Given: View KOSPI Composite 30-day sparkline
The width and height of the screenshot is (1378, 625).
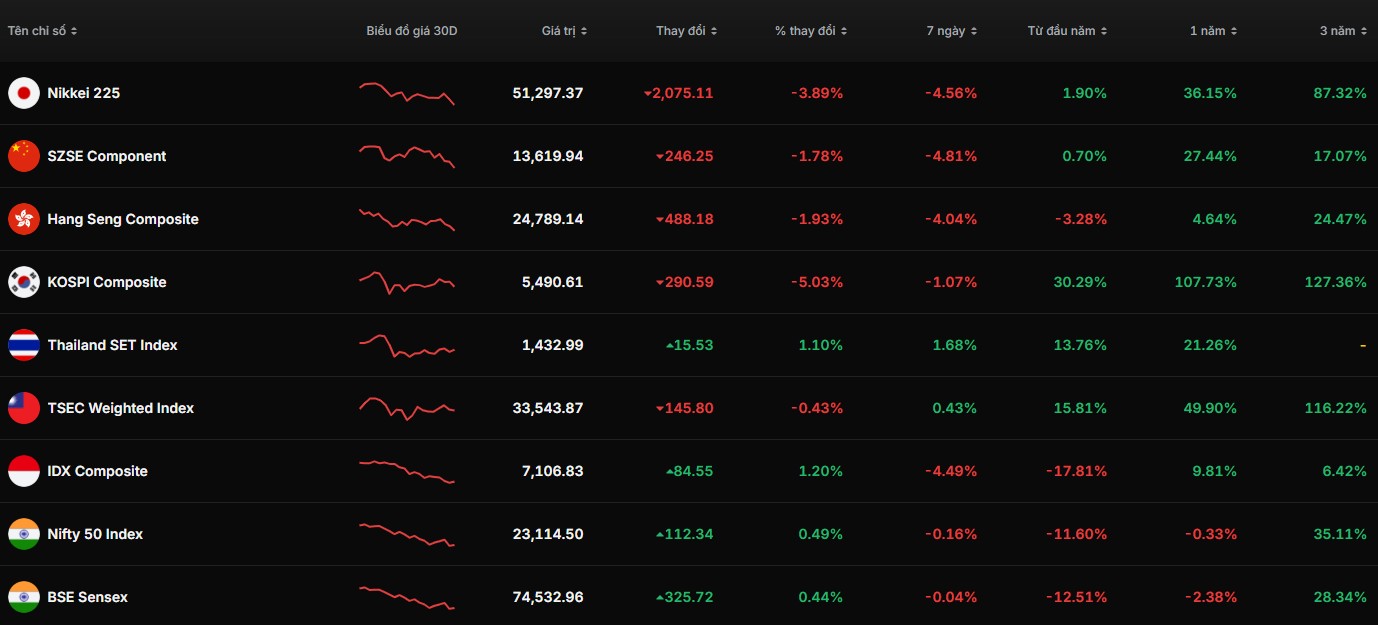Looking at the screenshot, I should click(x=407, y=282).
